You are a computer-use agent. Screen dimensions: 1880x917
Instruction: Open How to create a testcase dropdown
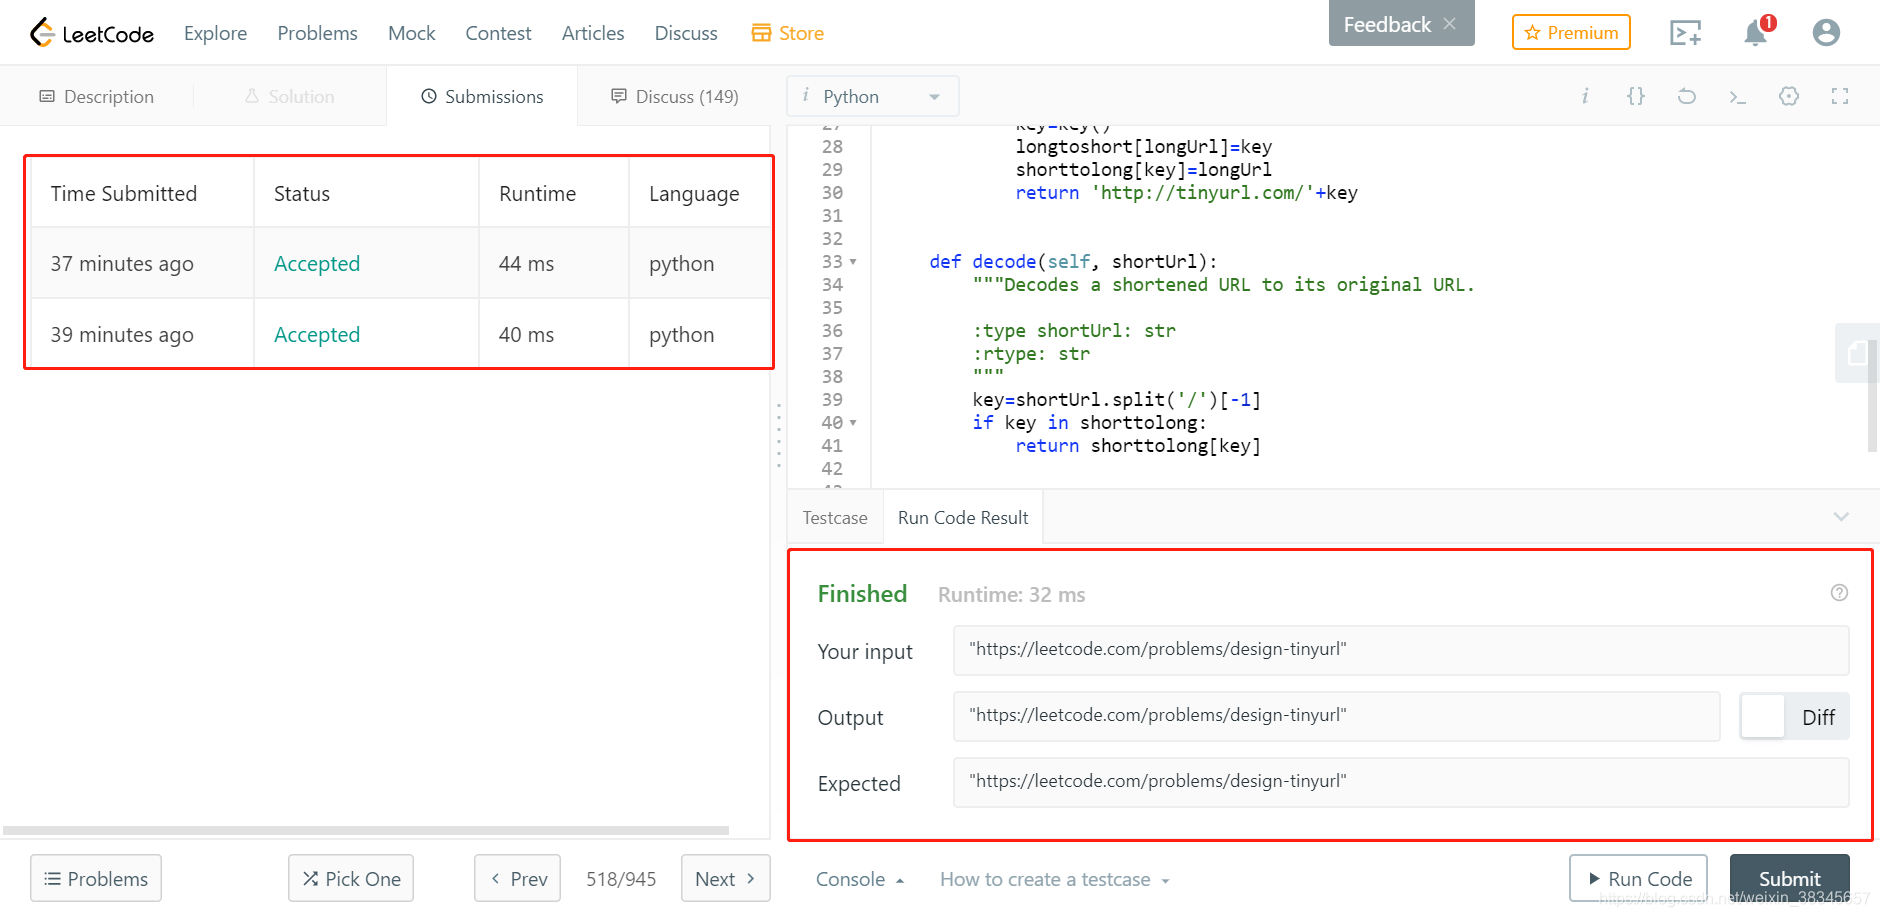(x=1055, y=879)
